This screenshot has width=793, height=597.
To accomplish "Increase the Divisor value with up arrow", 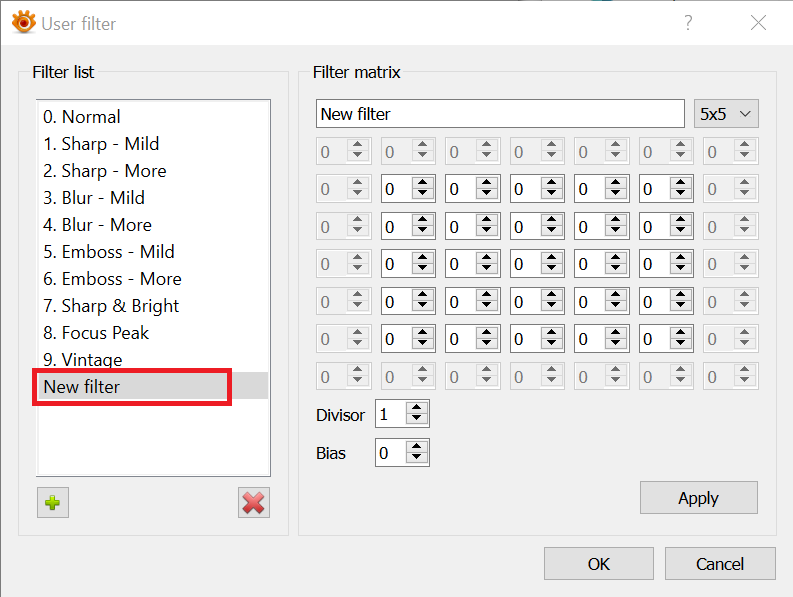I will (417, 408).
